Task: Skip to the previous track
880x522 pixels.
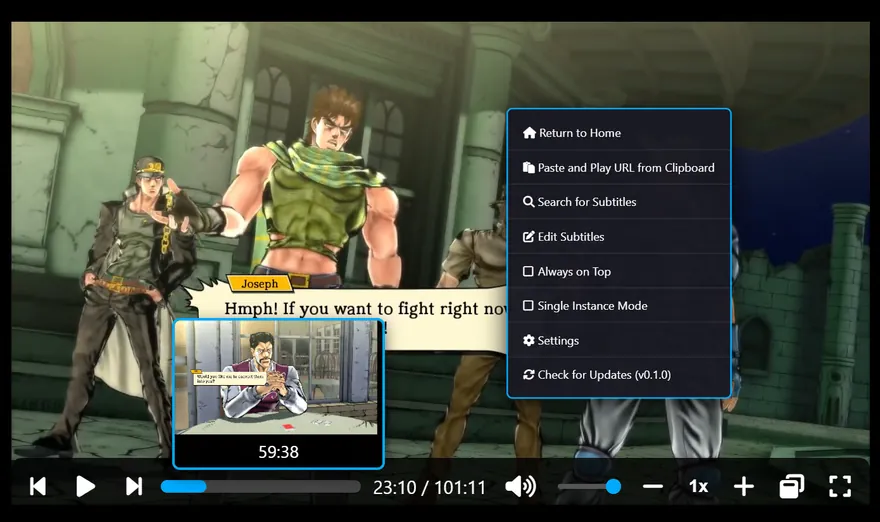Action: click(x=38, y=486)
